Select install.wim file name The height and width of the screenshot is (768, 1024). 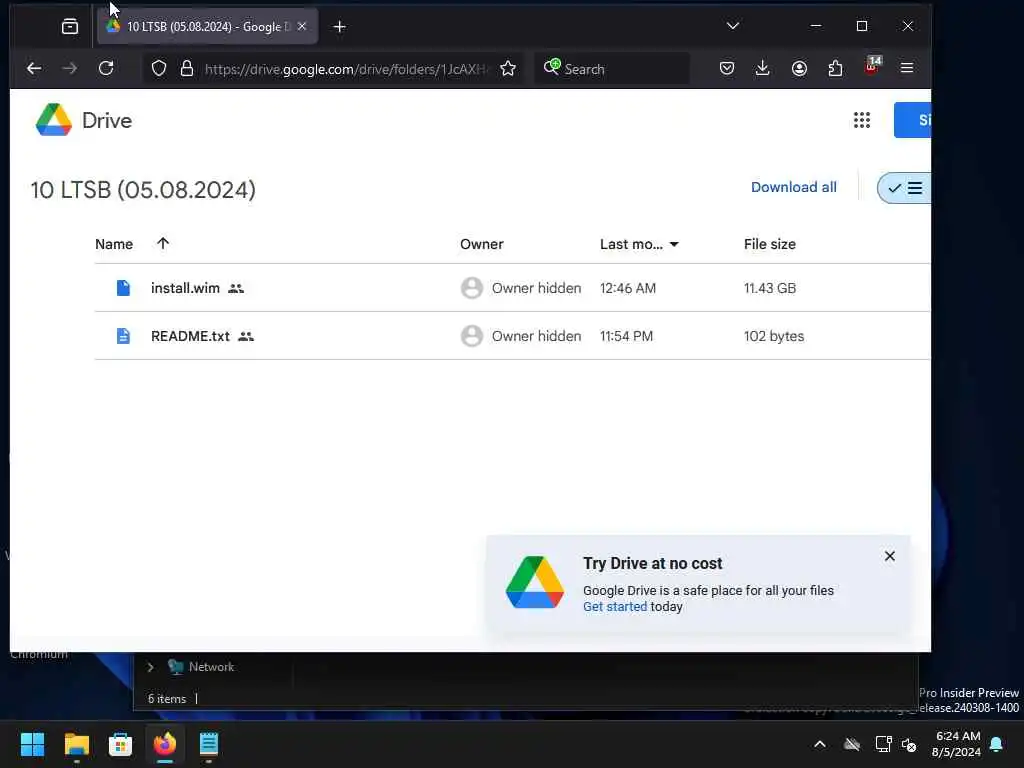185,288
